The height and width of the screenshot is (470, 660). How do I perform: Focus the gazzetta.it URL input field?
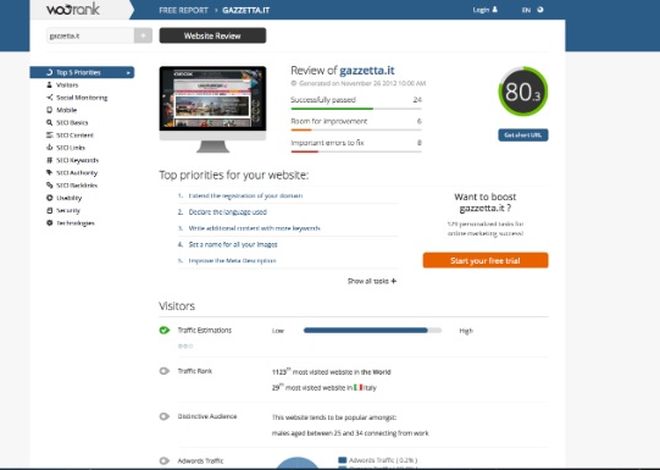(x=90, y=36)
